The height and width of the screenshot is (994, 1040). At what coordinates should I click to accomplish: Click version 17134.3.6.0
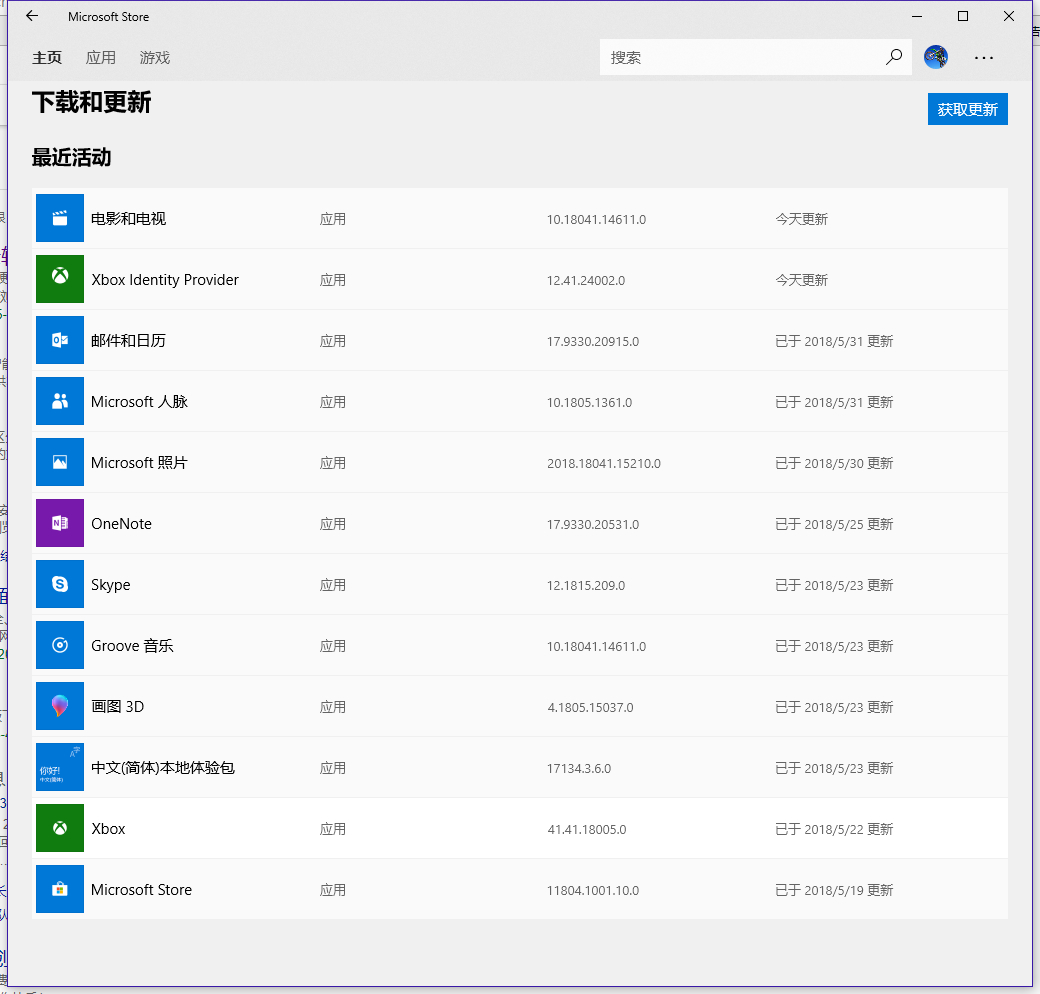[x=579, y=769]
